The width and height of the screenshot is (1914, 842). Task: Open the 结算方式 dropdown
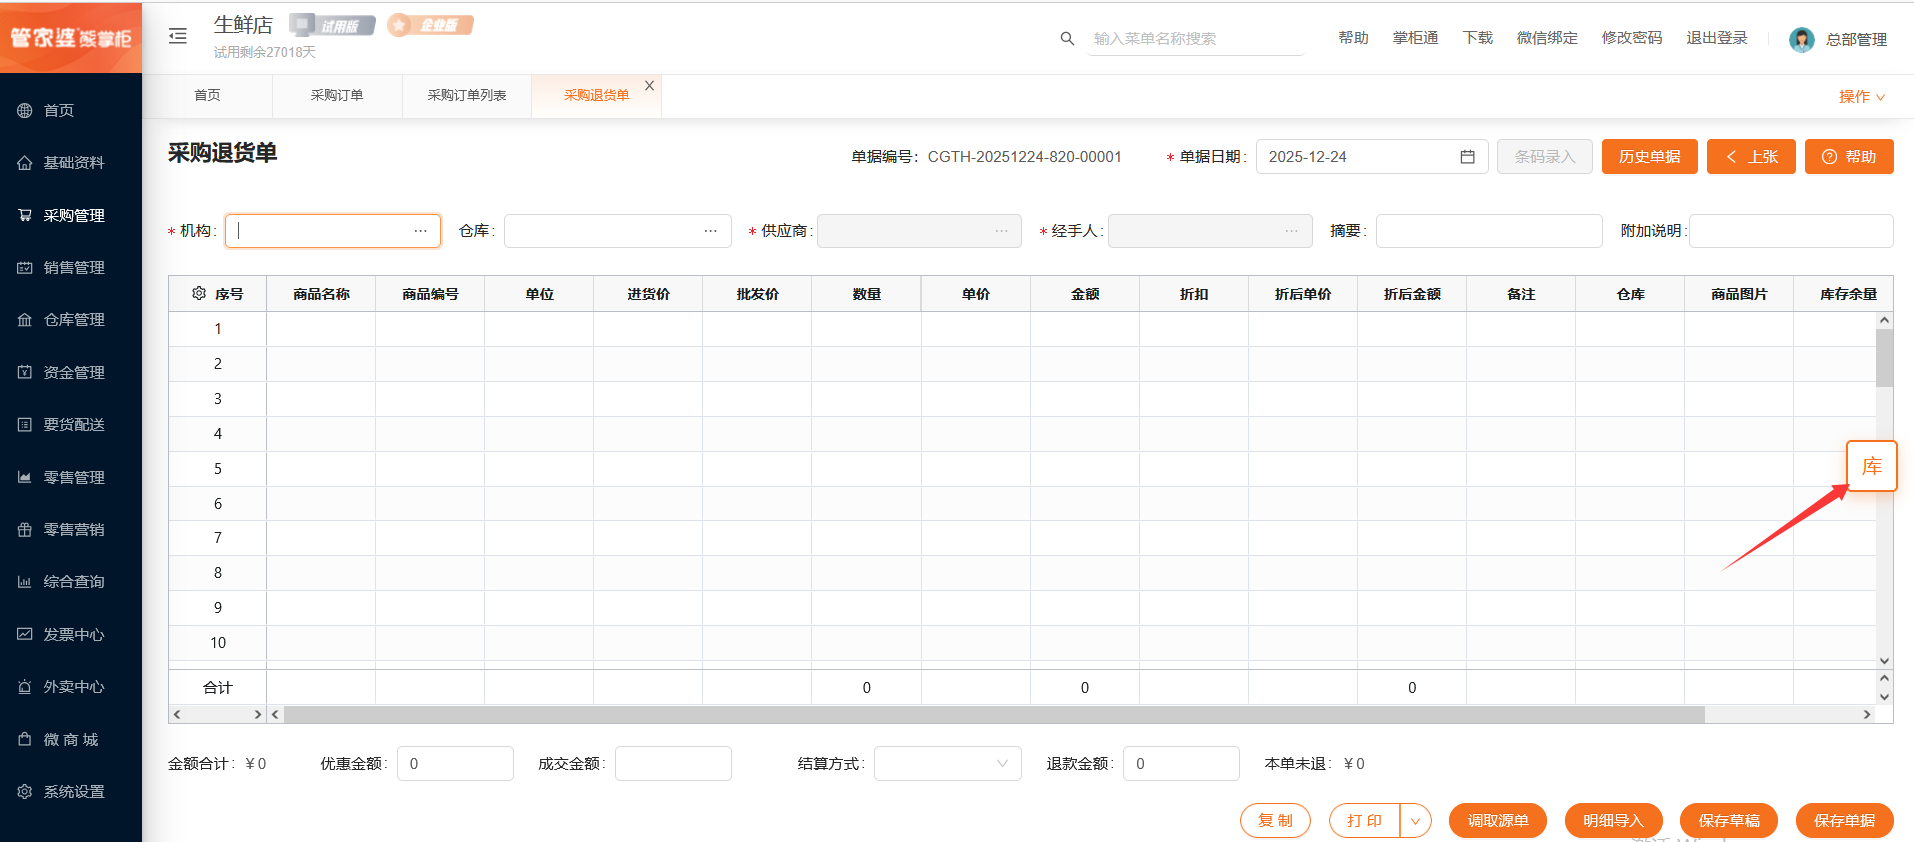point(947,764)
